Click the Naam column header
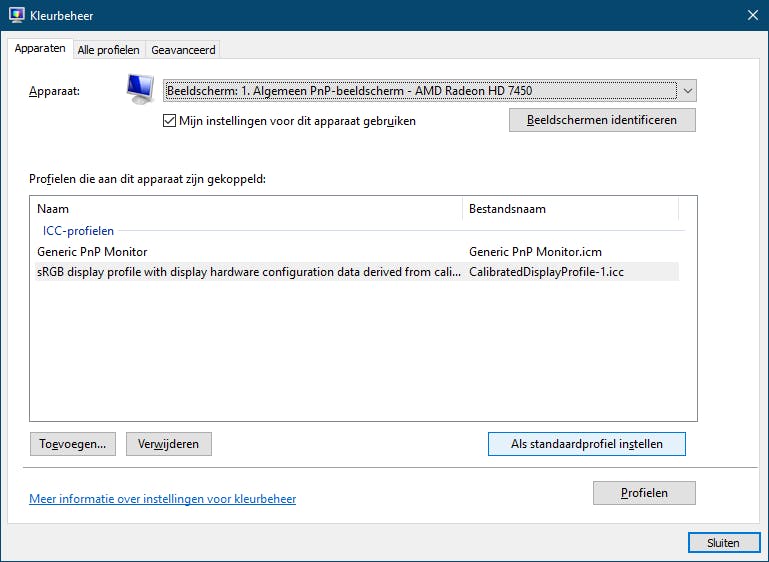Image resolution: width=769 pixels, height=562 pixels. 245,209
